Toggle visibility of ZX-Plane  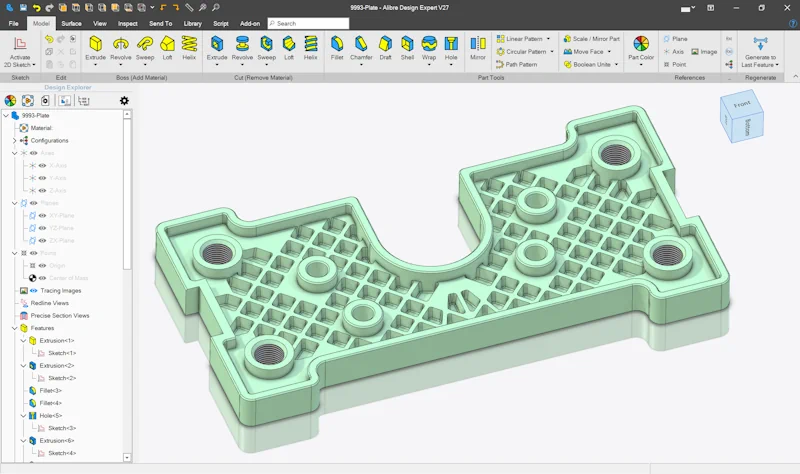tap(42, 240)
